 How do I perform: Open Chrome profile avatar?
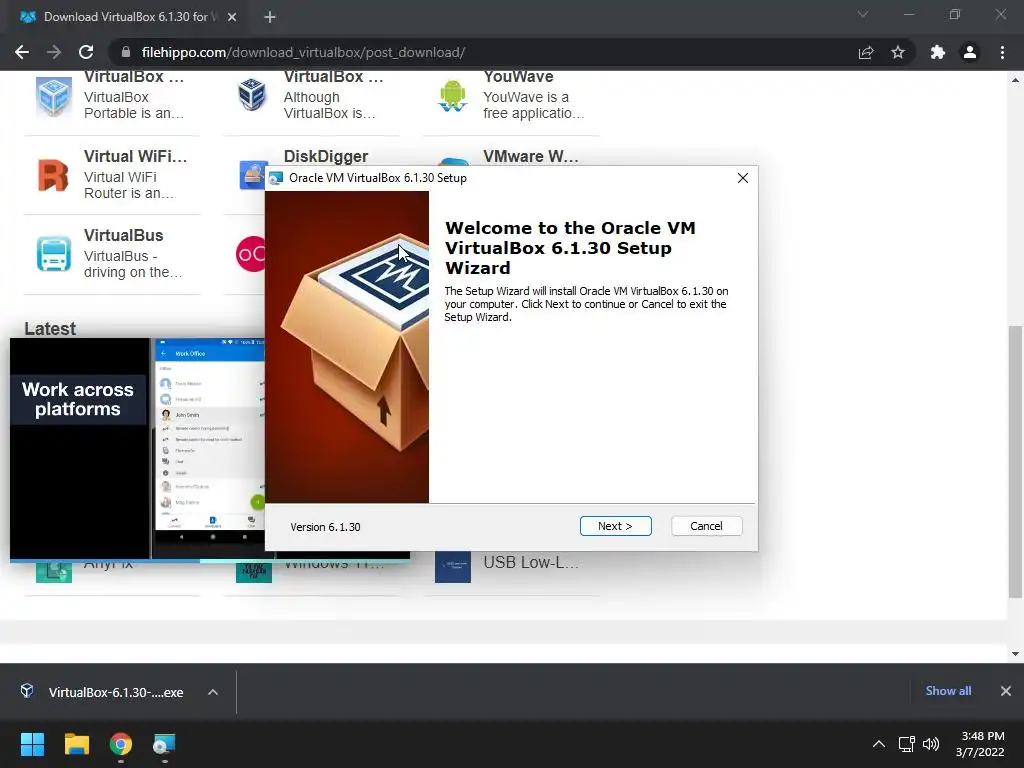(970, 52)
